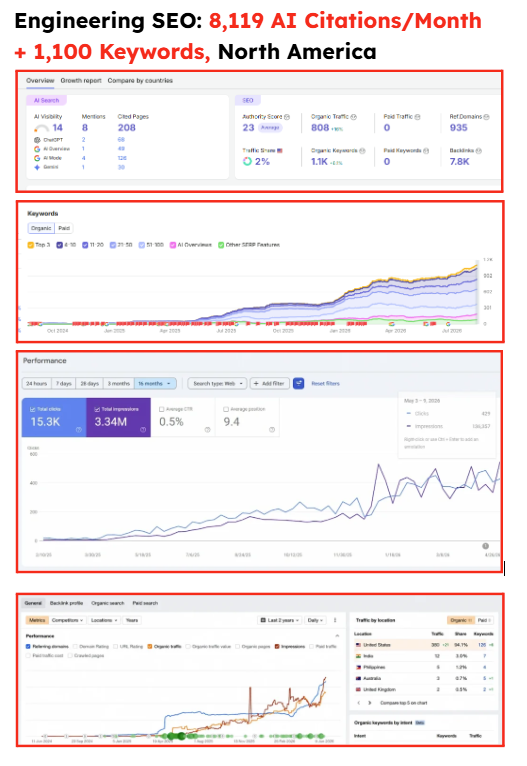
Task: Toggle the Other SERP Features legend checkbox
Action: click(221, 245)
